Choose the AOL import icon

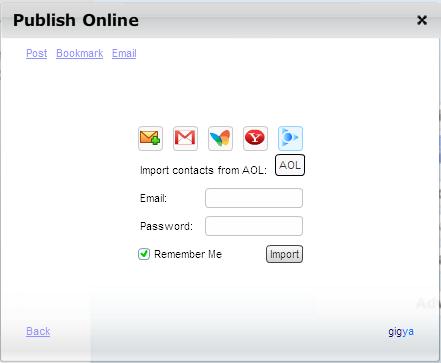pyautogui.click(x=290, y=138)
